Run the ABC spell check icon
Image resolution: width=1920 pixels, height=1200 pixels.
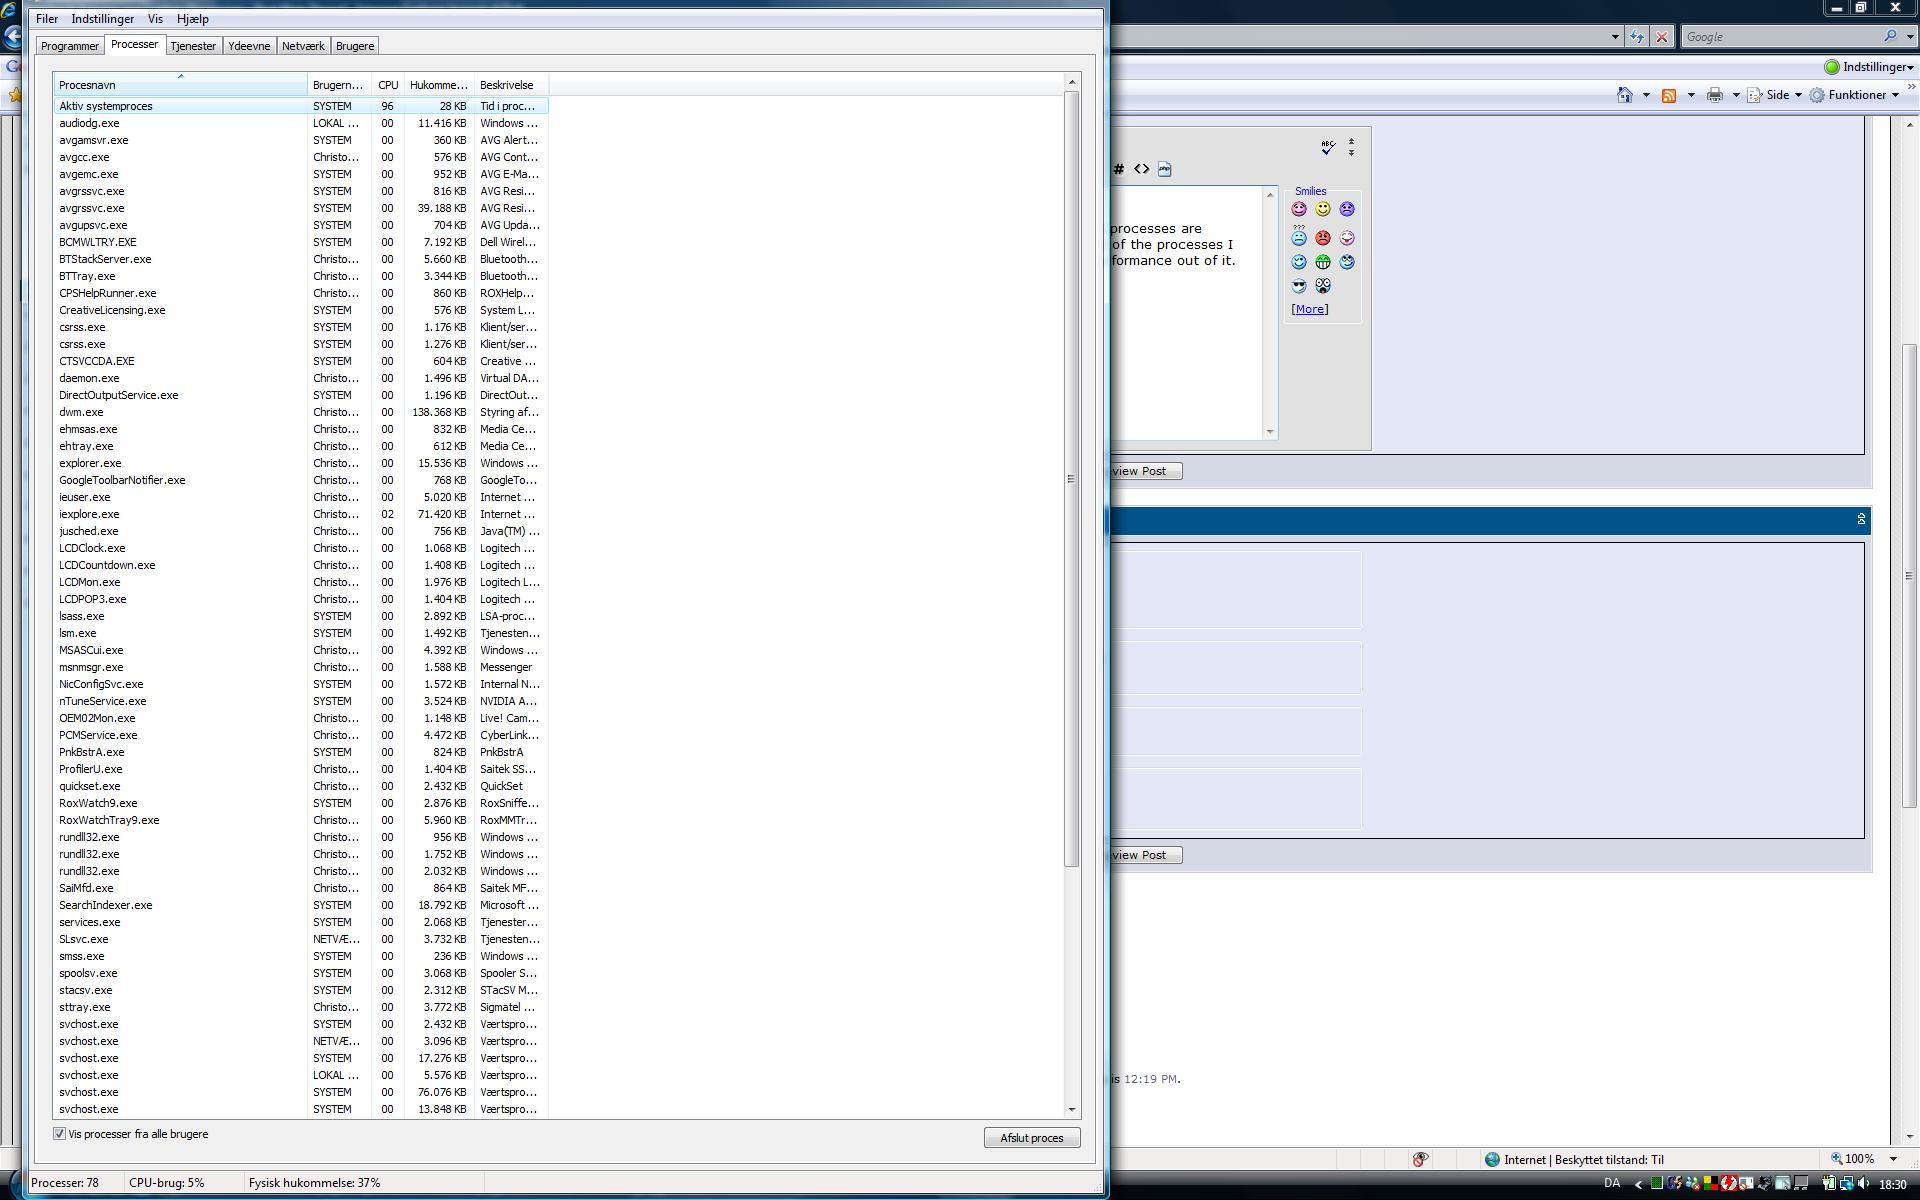tap(1328, 147)
